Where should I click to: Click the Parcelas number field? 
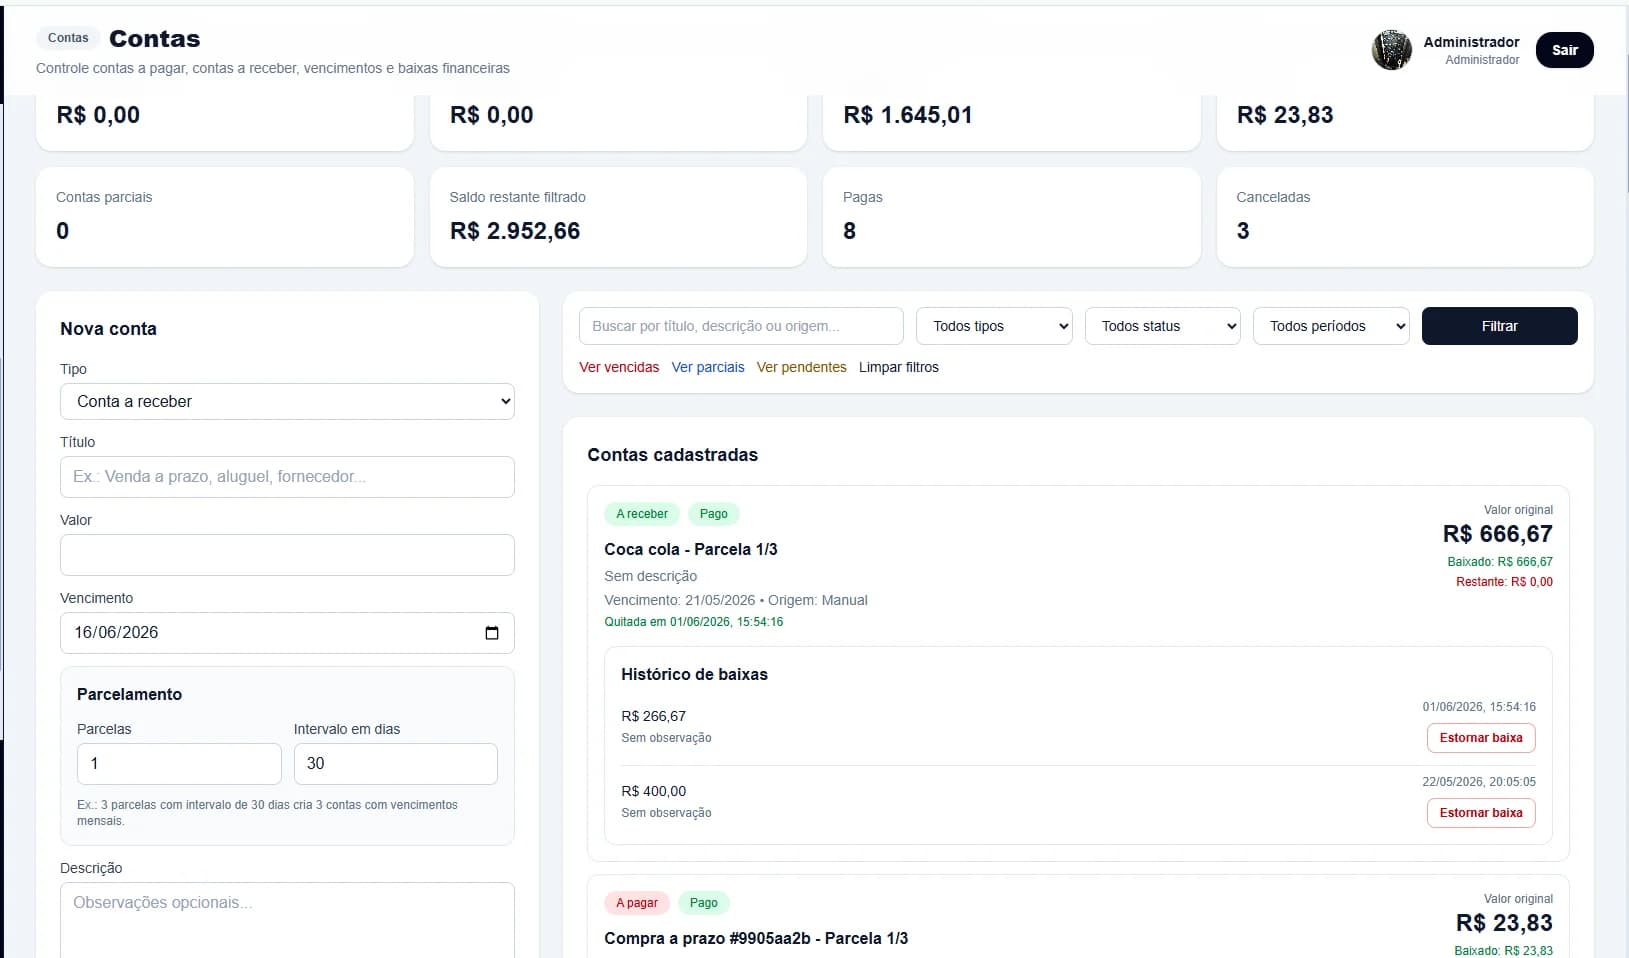click(x=179, y=764)
